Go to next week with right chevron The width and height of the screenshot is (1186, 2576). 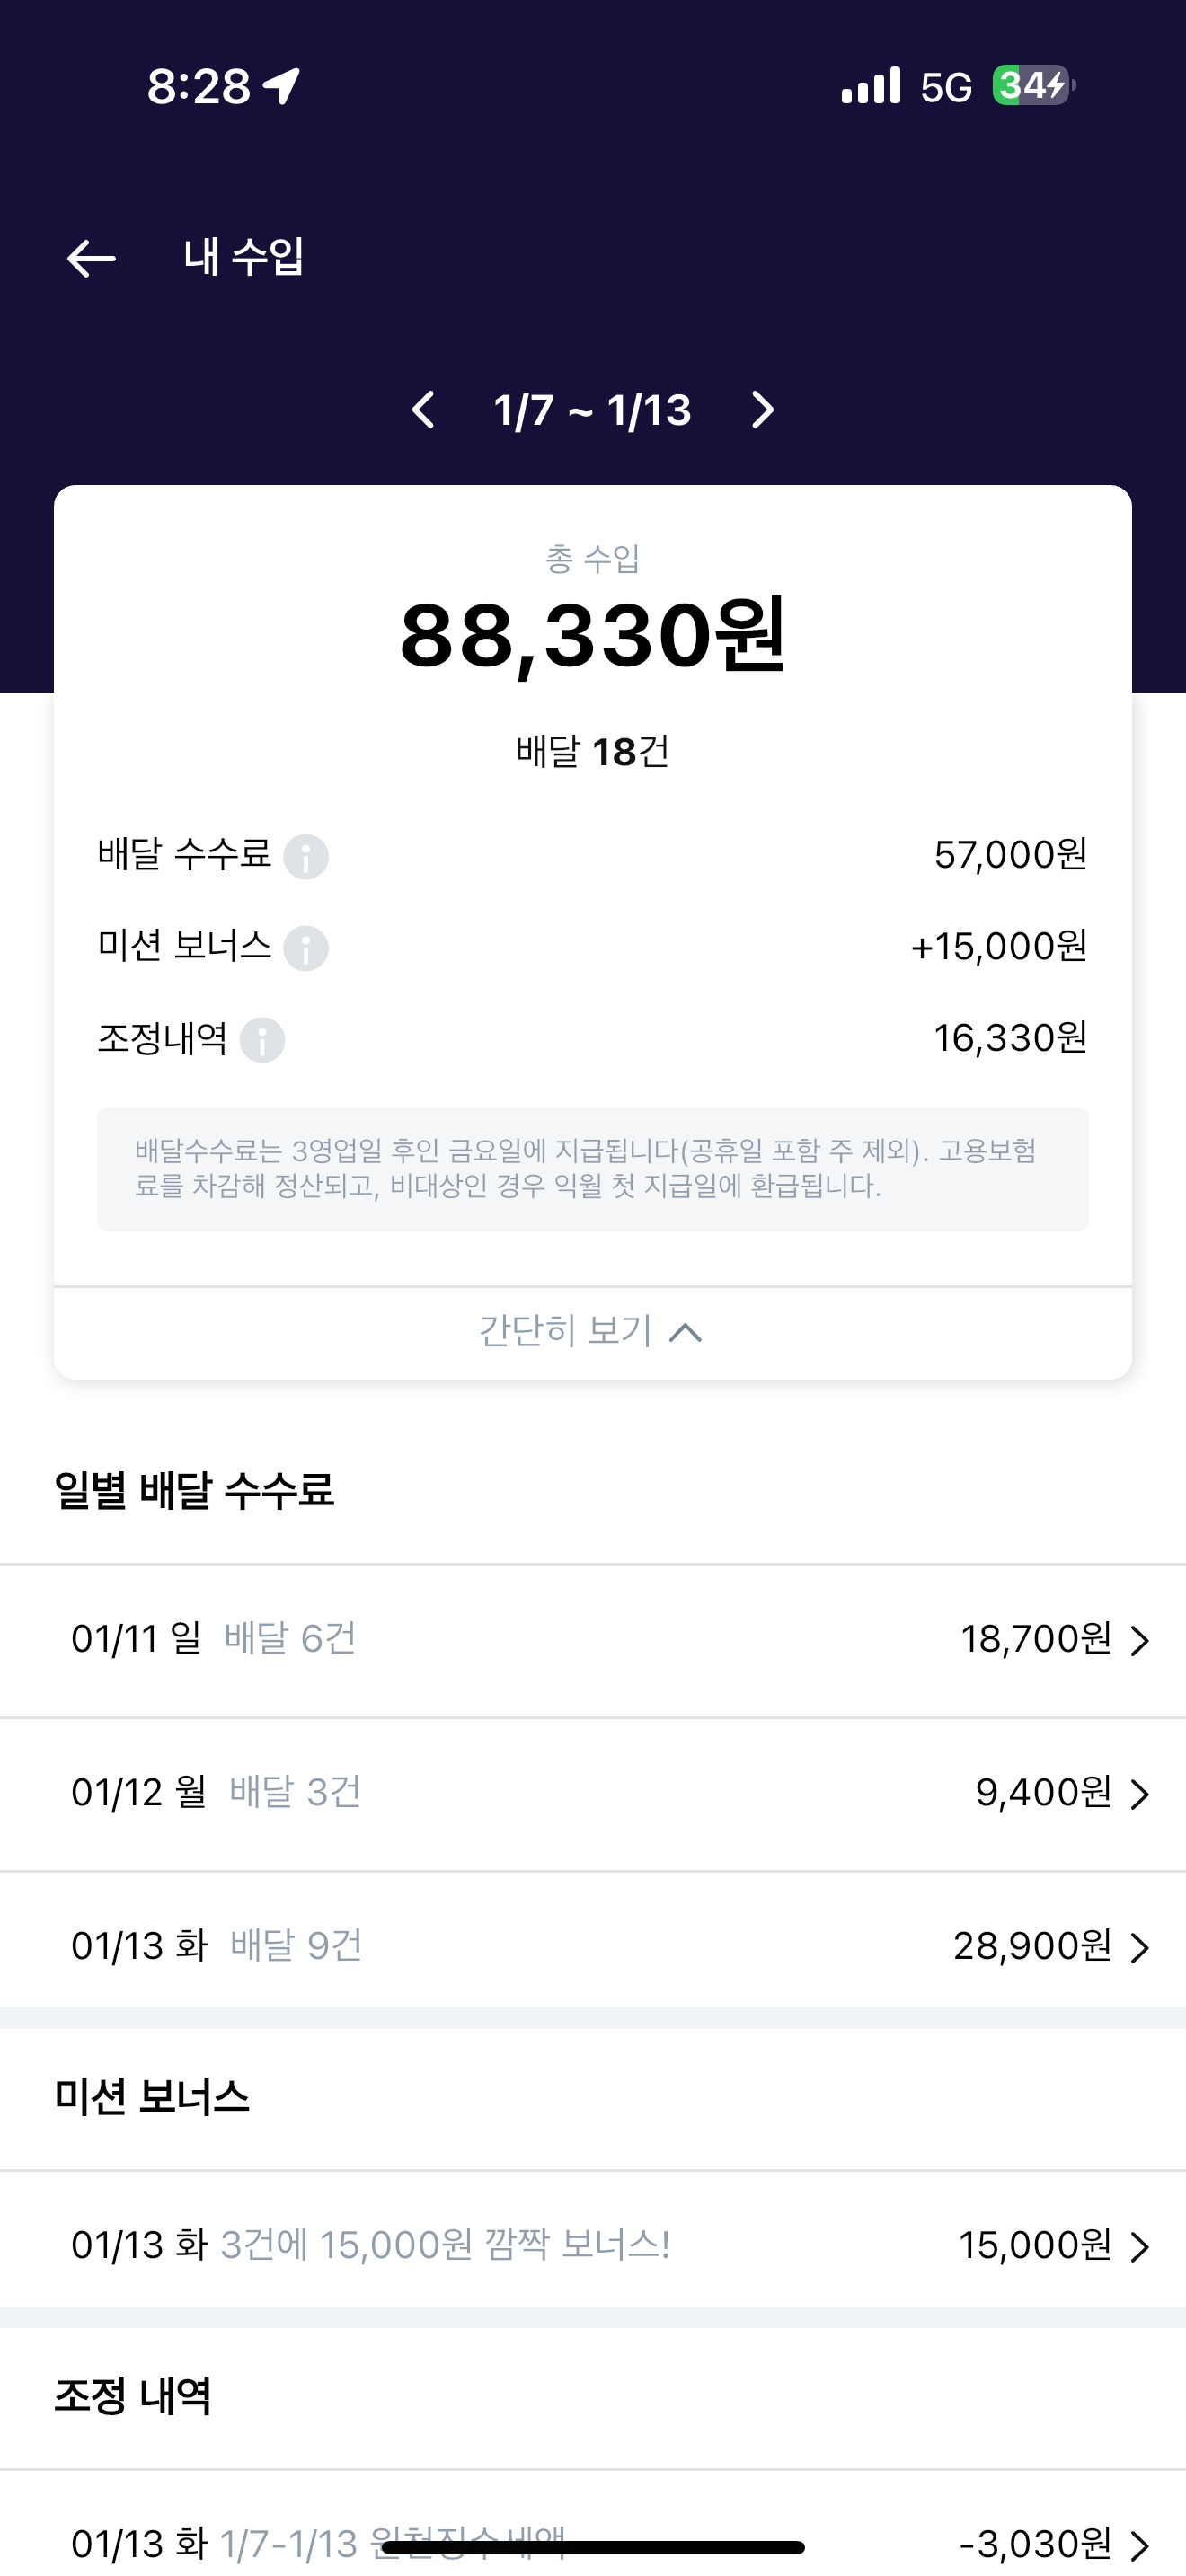pos(762,410)
